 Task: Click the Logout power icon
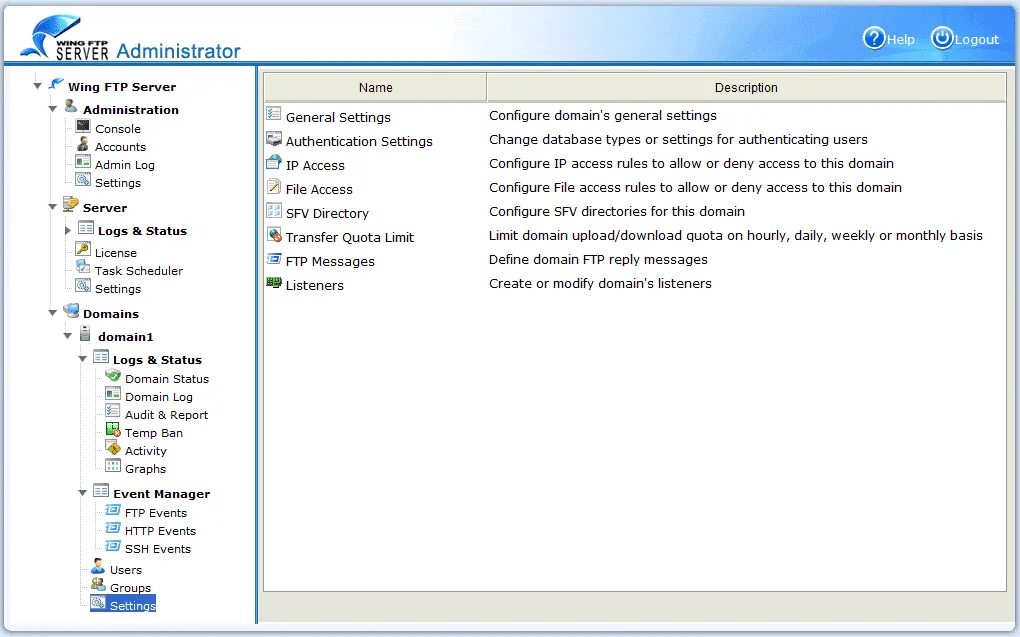coord(941,38)
